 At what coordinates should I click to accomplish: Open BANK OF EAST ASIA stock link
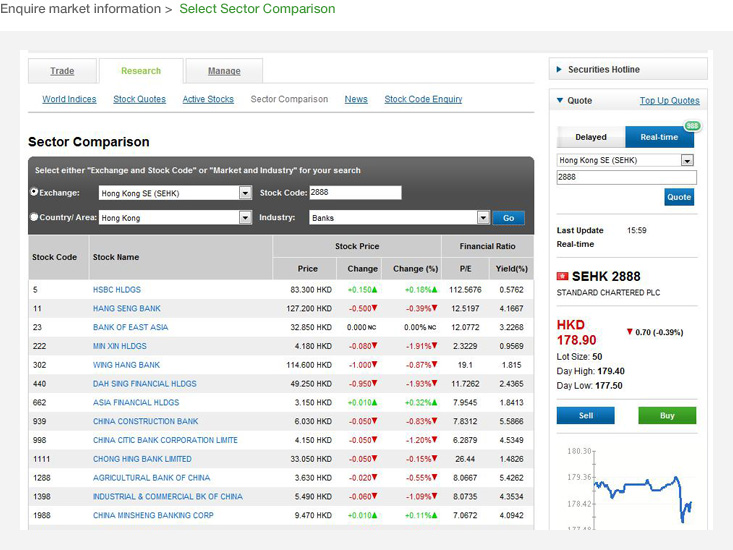click(x=130, y=327)
